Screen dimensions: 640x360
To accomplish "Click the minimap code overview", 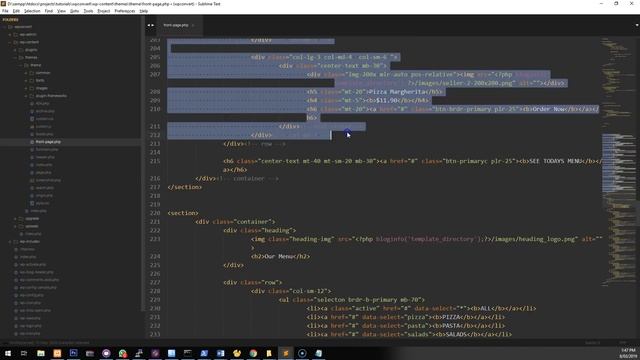I will coord(618,163).
